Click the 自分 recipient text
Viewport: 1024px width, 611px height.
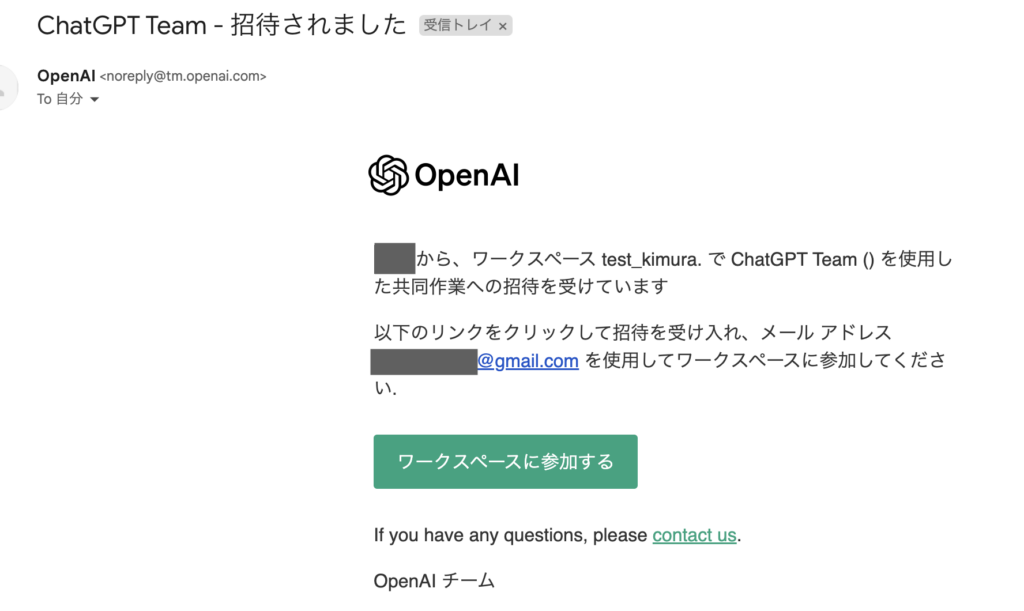tap(68, 99)
